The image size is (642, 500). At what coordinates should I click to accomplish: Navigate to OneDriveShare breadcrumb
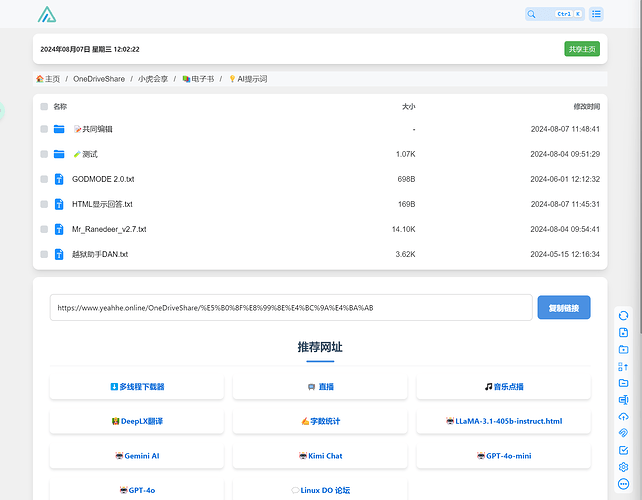point(99,79)
